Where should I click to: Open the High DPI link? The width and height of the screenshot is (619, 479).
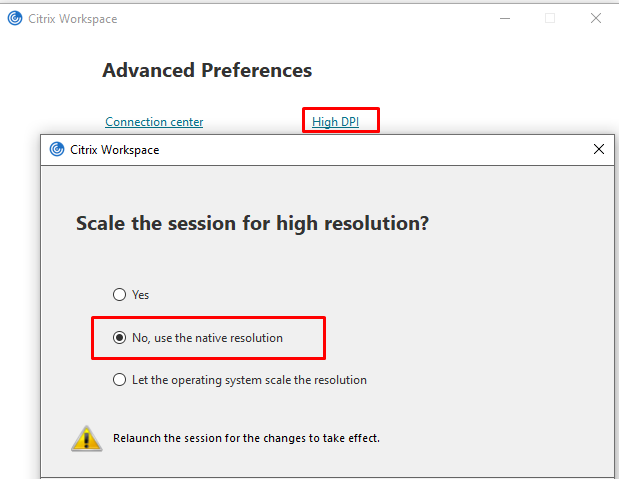tap(334, 122)
